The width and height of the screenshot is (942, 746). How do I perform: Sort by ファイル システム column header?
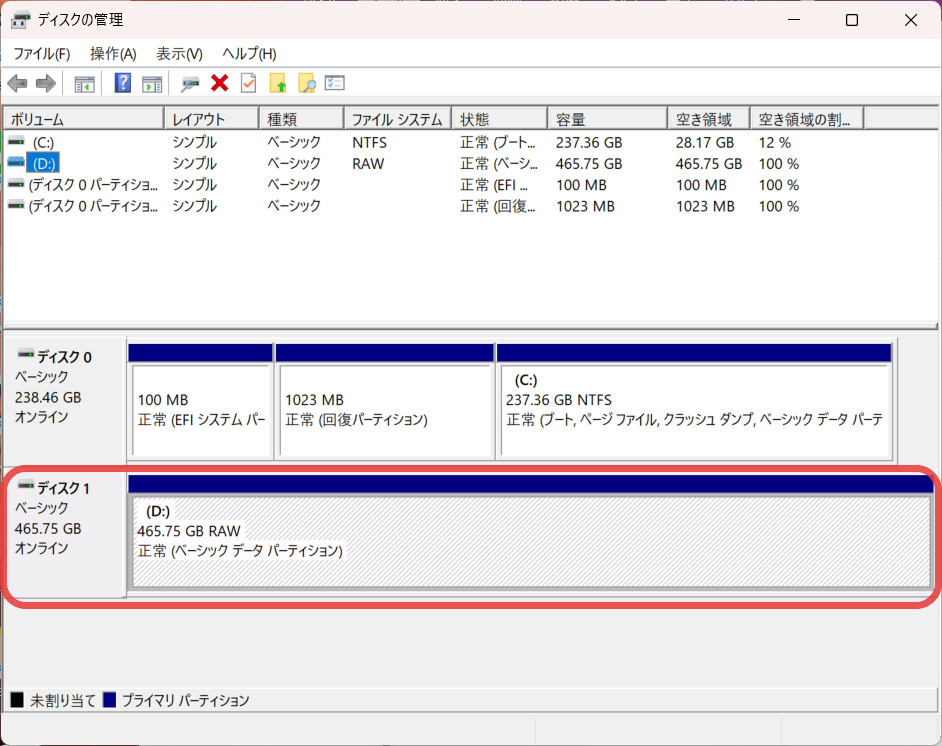pyautogui.click(x=396, y=119)
